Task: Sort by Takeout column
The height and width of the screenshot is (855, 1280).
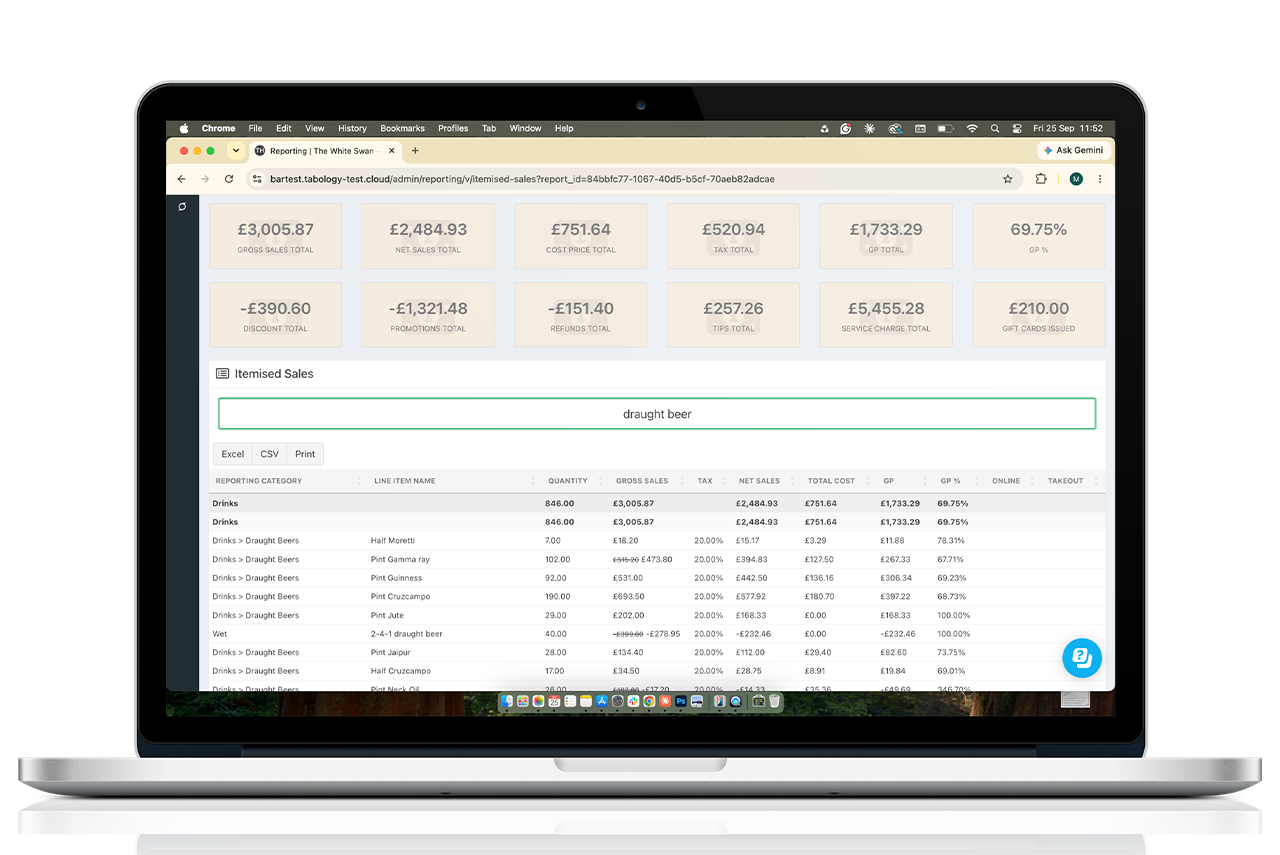Action: pos(1065,481)
